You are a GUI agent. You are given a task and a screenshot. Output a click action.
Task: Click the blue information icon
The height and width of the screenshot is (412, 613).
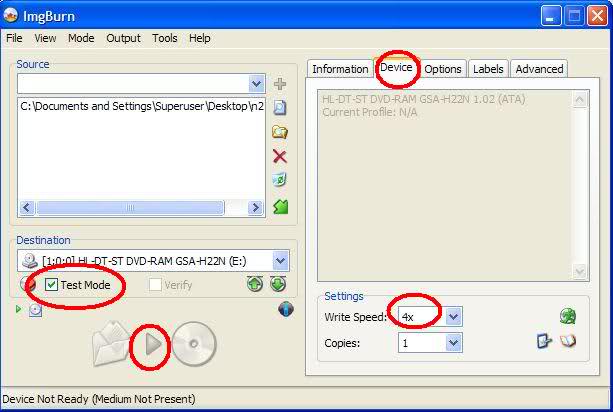[x=286, y=309]
